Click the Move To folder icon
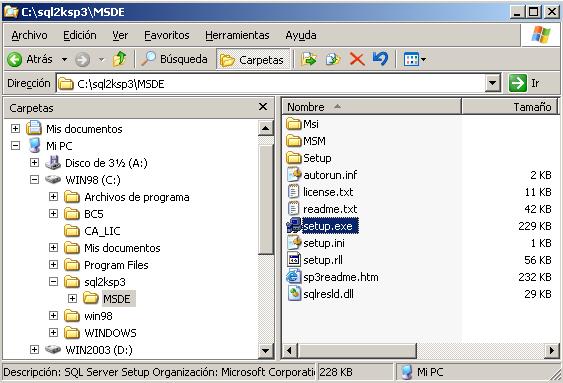 [x=309, y=59]
